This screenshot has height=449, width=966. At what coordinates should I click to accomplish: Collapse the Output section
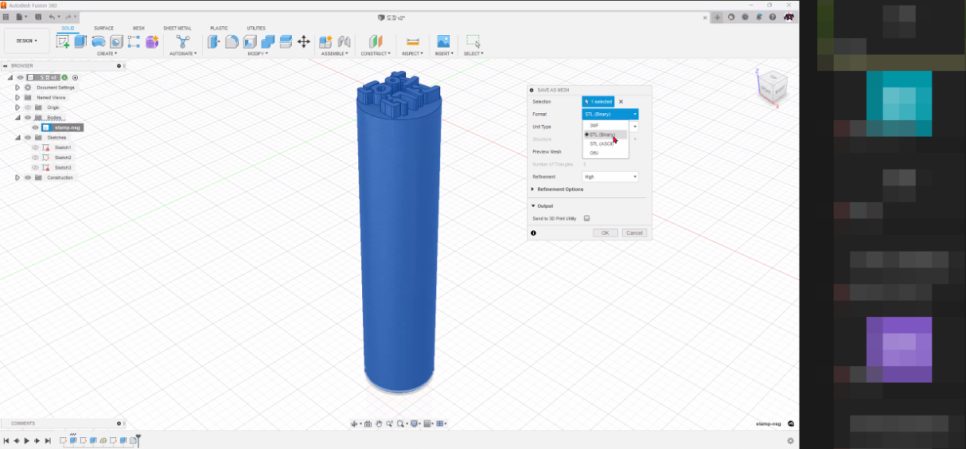tap(534, 206)
